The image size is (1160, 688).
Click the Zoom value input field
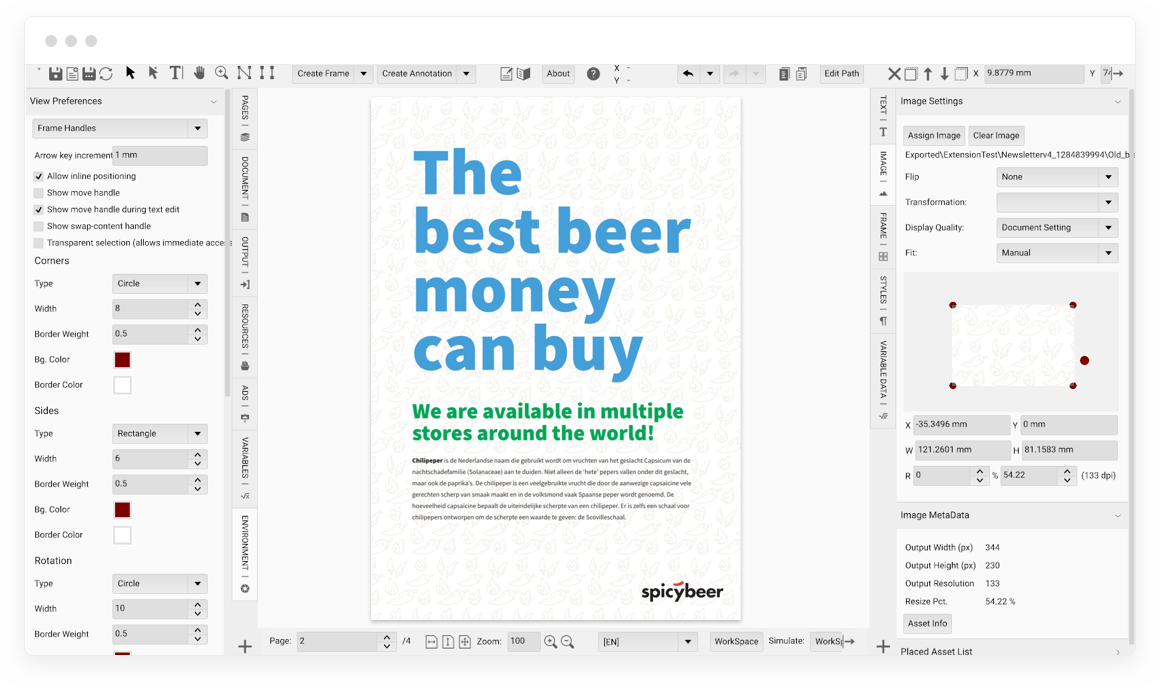pyautogui.click(x=524, y=641)
